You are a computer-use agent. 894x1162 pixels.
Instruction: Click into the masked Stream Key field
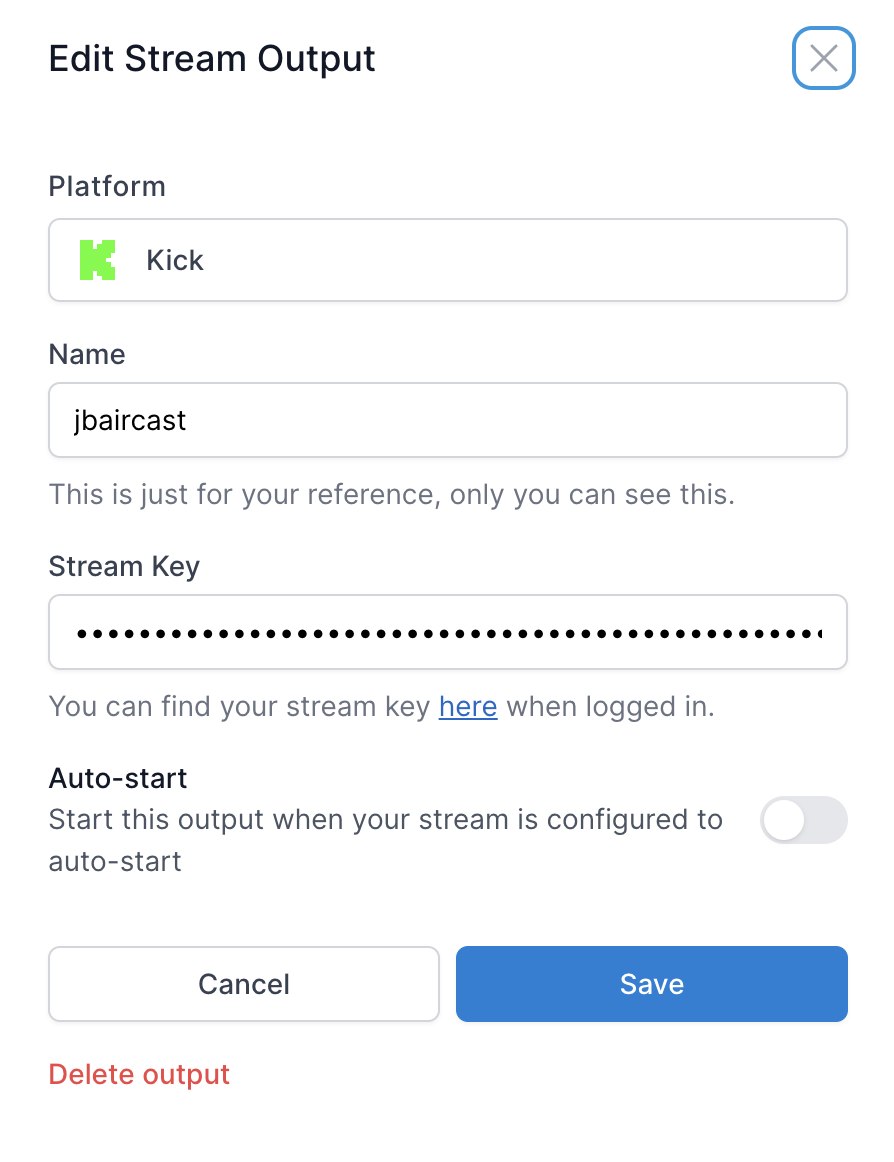click(448, 632)
